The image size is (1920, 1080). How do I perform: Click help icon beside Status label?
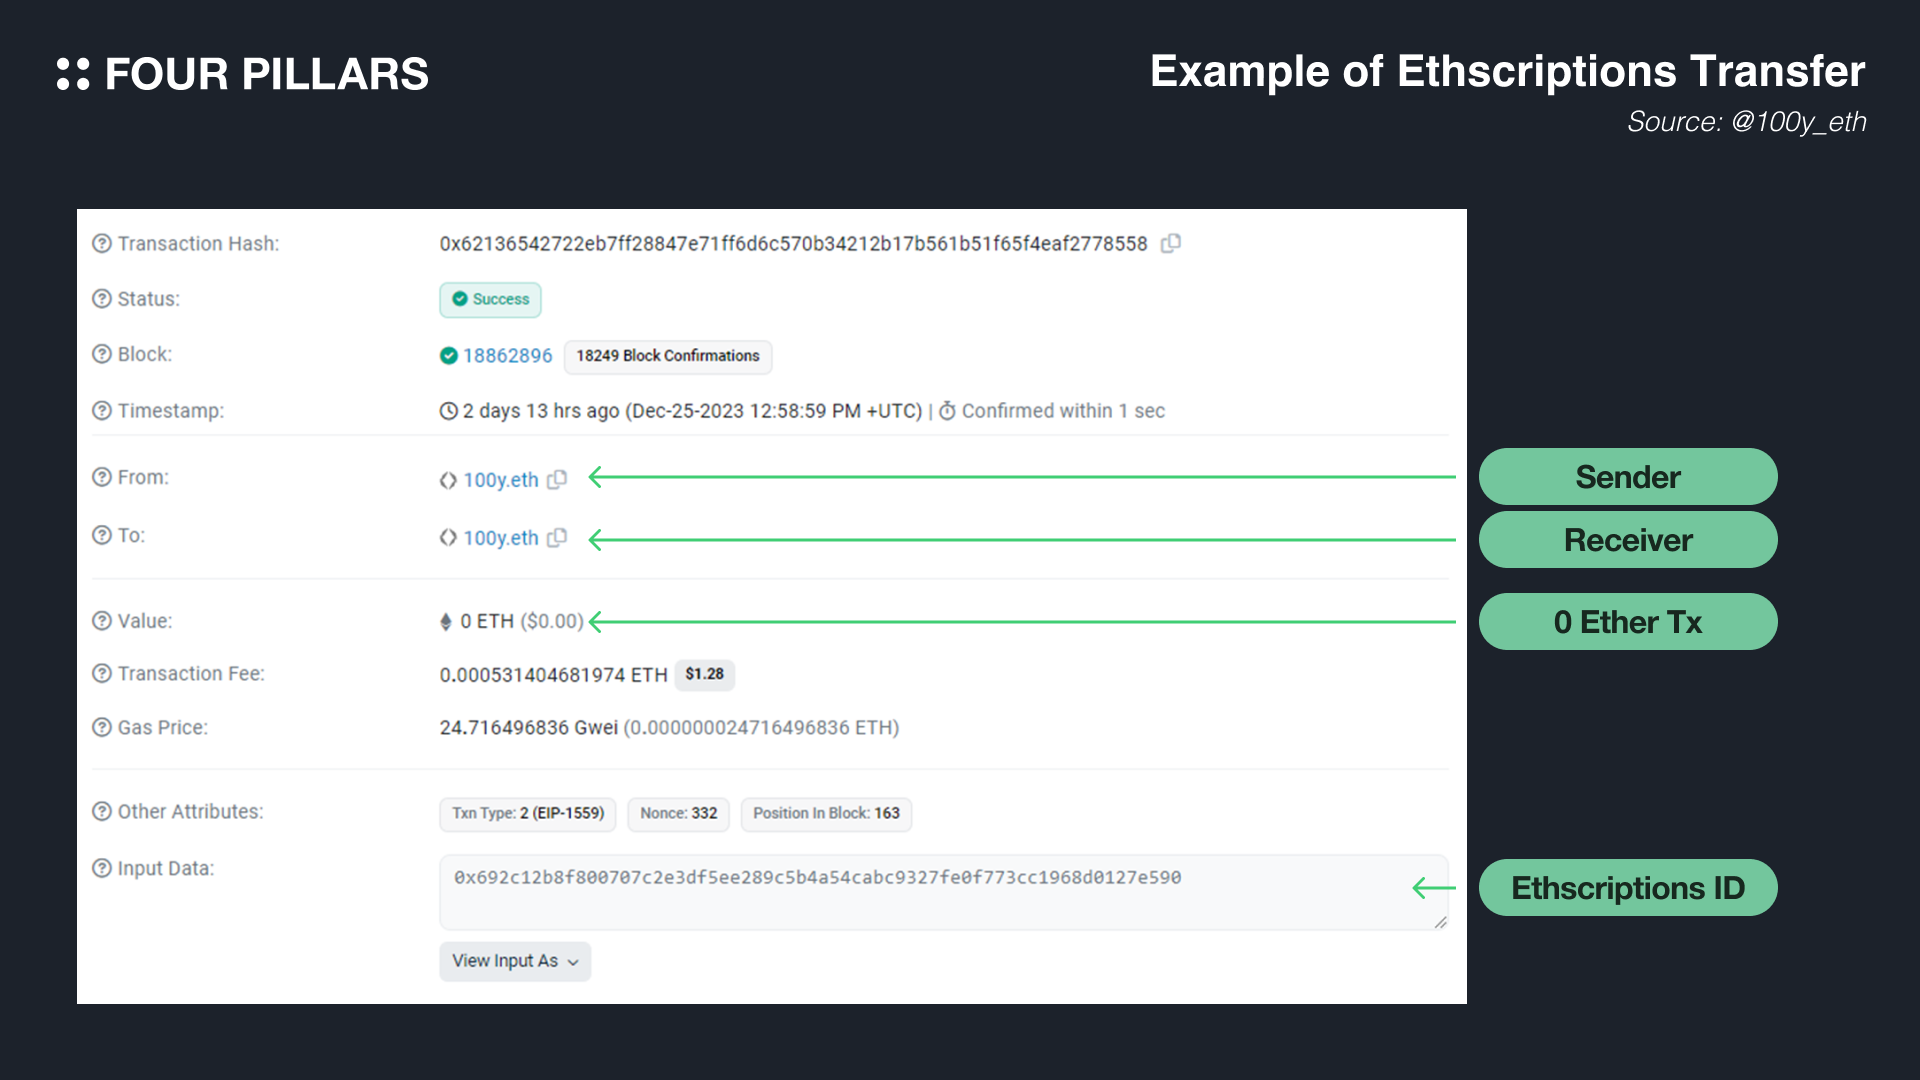[101, 299]
